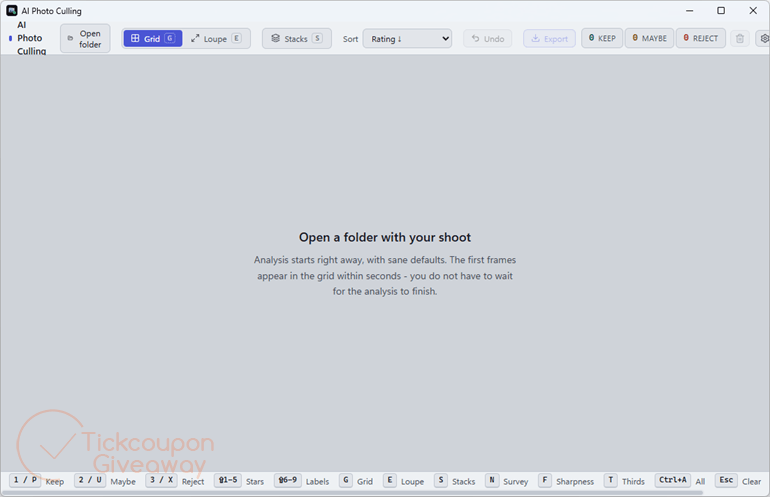Click the T Thirds shortcut hint

624,481
